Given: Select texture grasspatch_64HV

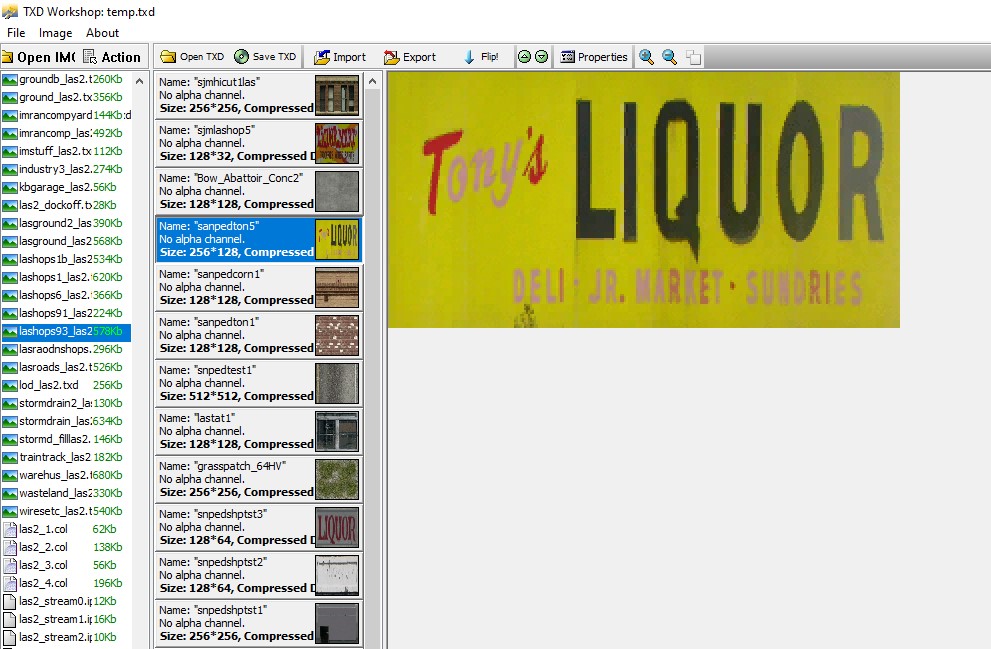Looking at the screenshot, I should pyautogui.click(x=258, y=479).
